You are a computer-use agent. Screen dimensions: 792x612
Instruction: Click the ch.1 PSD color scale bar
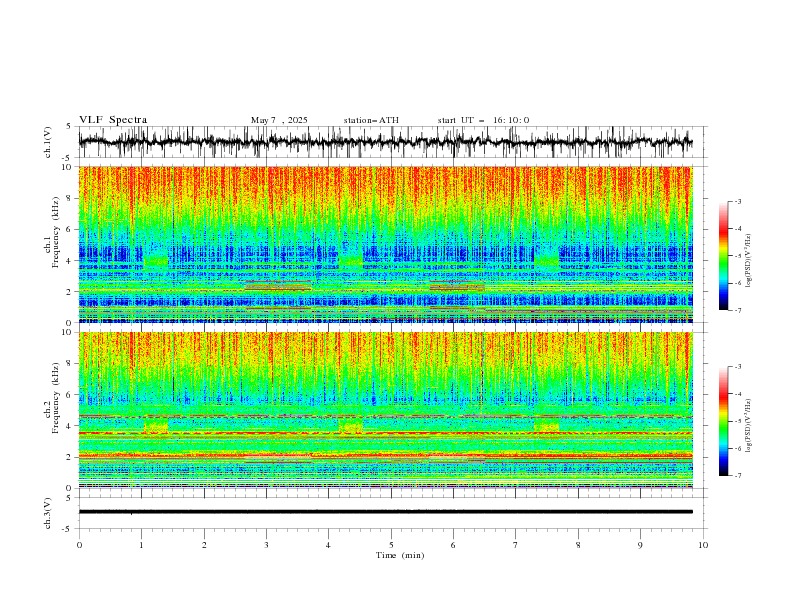click(724, 255)
